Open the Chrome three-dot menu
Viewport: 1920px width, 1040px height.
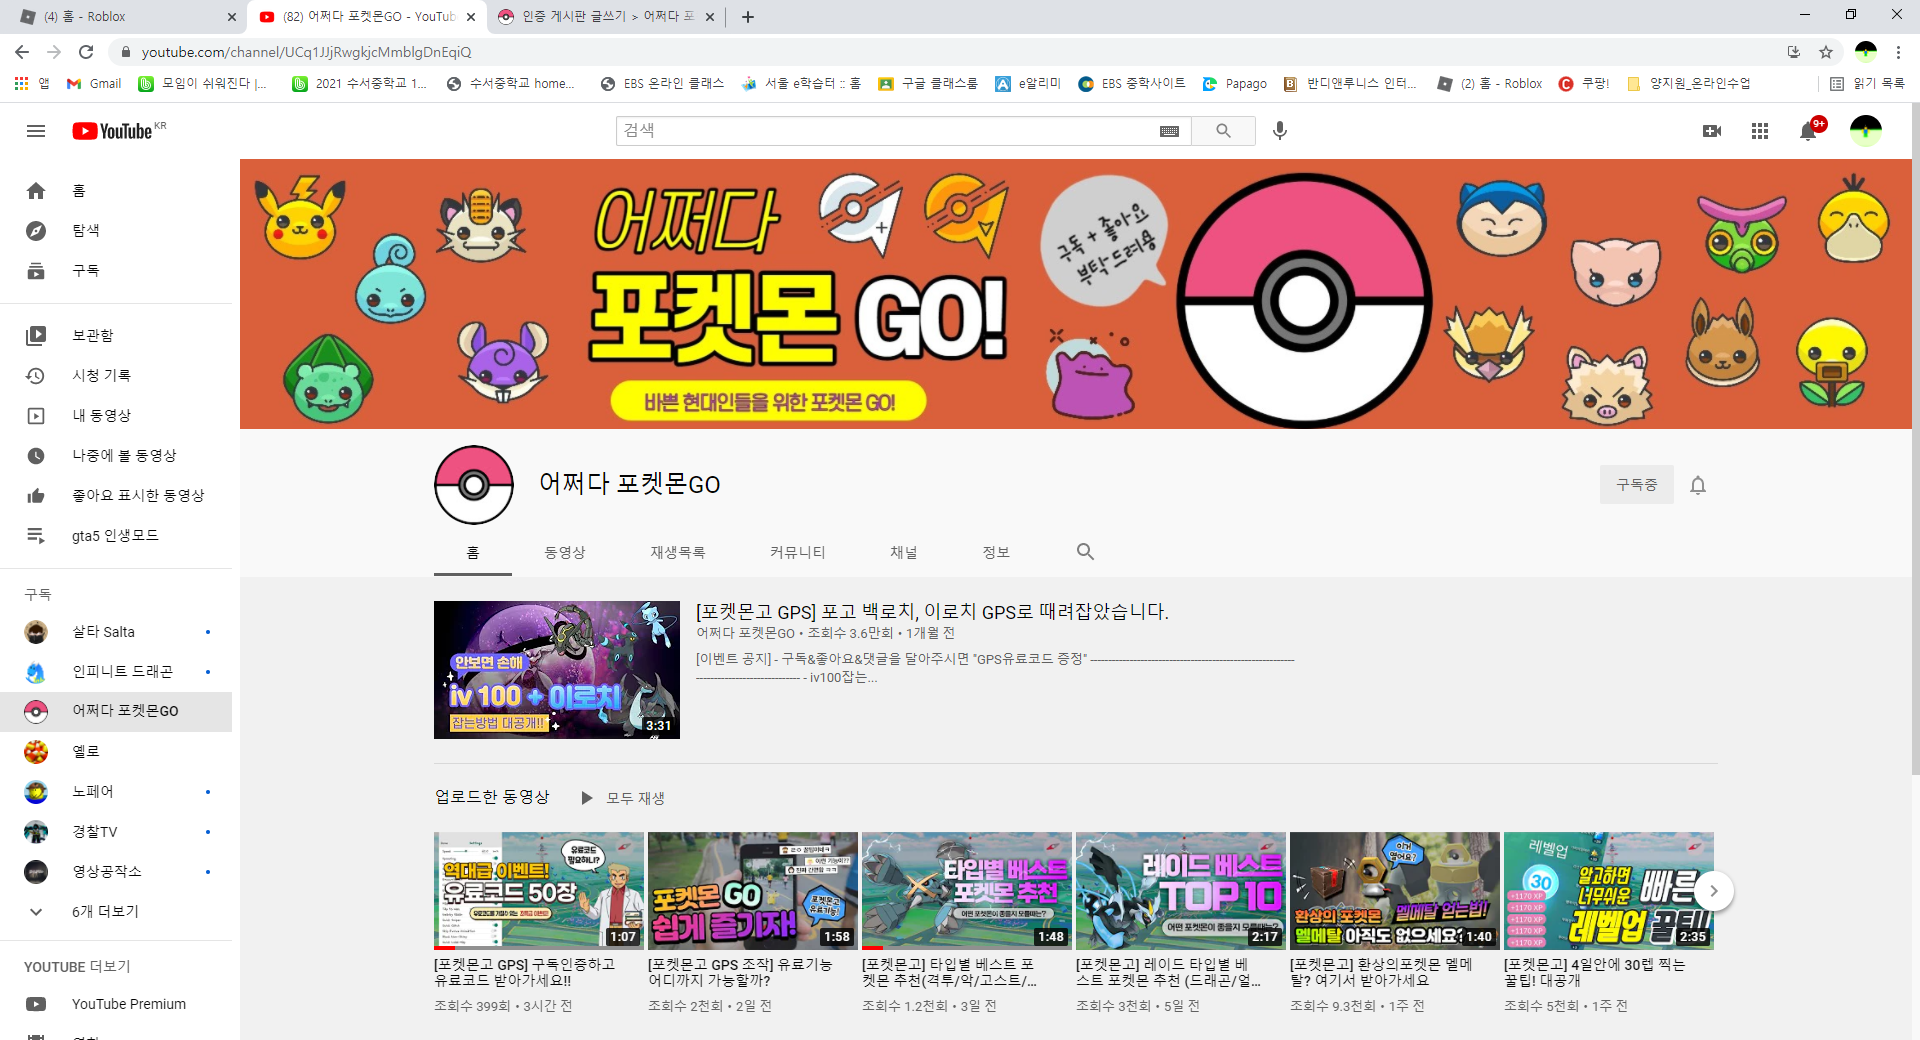click(x=1898, y=52)
